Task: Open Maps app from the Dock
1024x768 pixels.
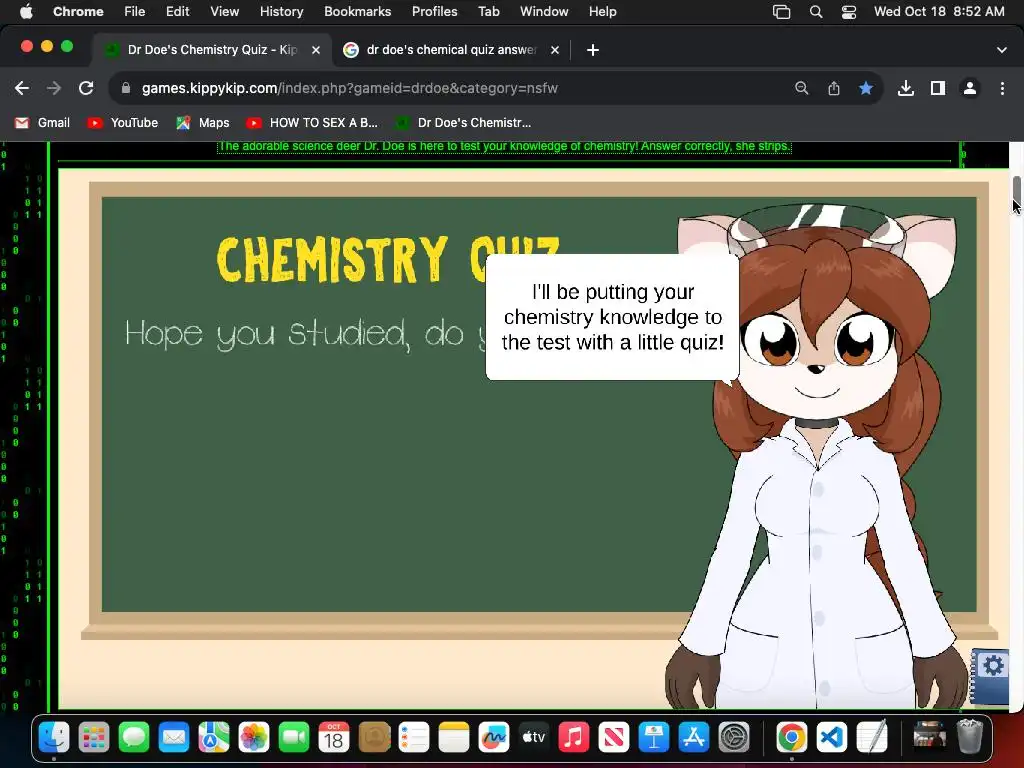Action: [x=214, y=738]
